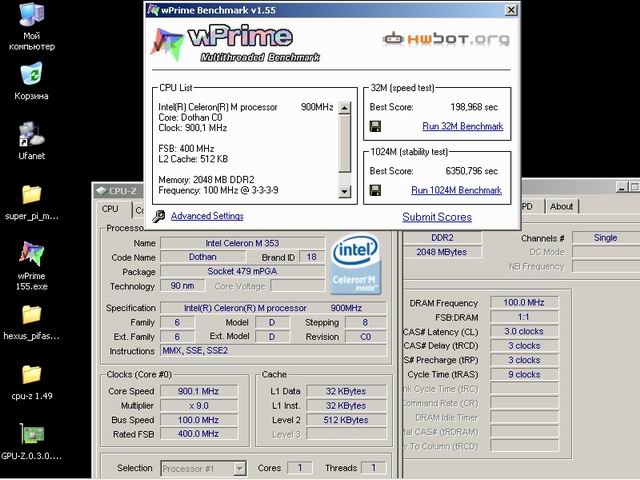Click the CPU List scroll down arrow
Screen dimensions: 640x480
point(344,191)
